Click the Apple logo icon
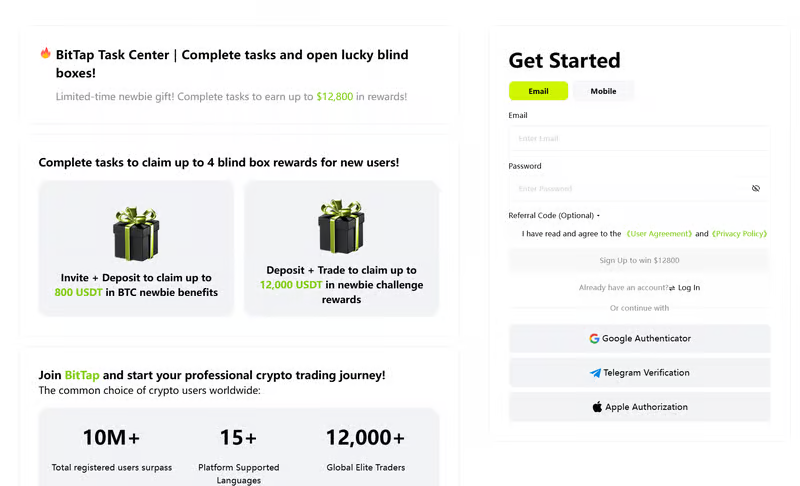Screen dimensions: 800x486 tap(597, 407)
